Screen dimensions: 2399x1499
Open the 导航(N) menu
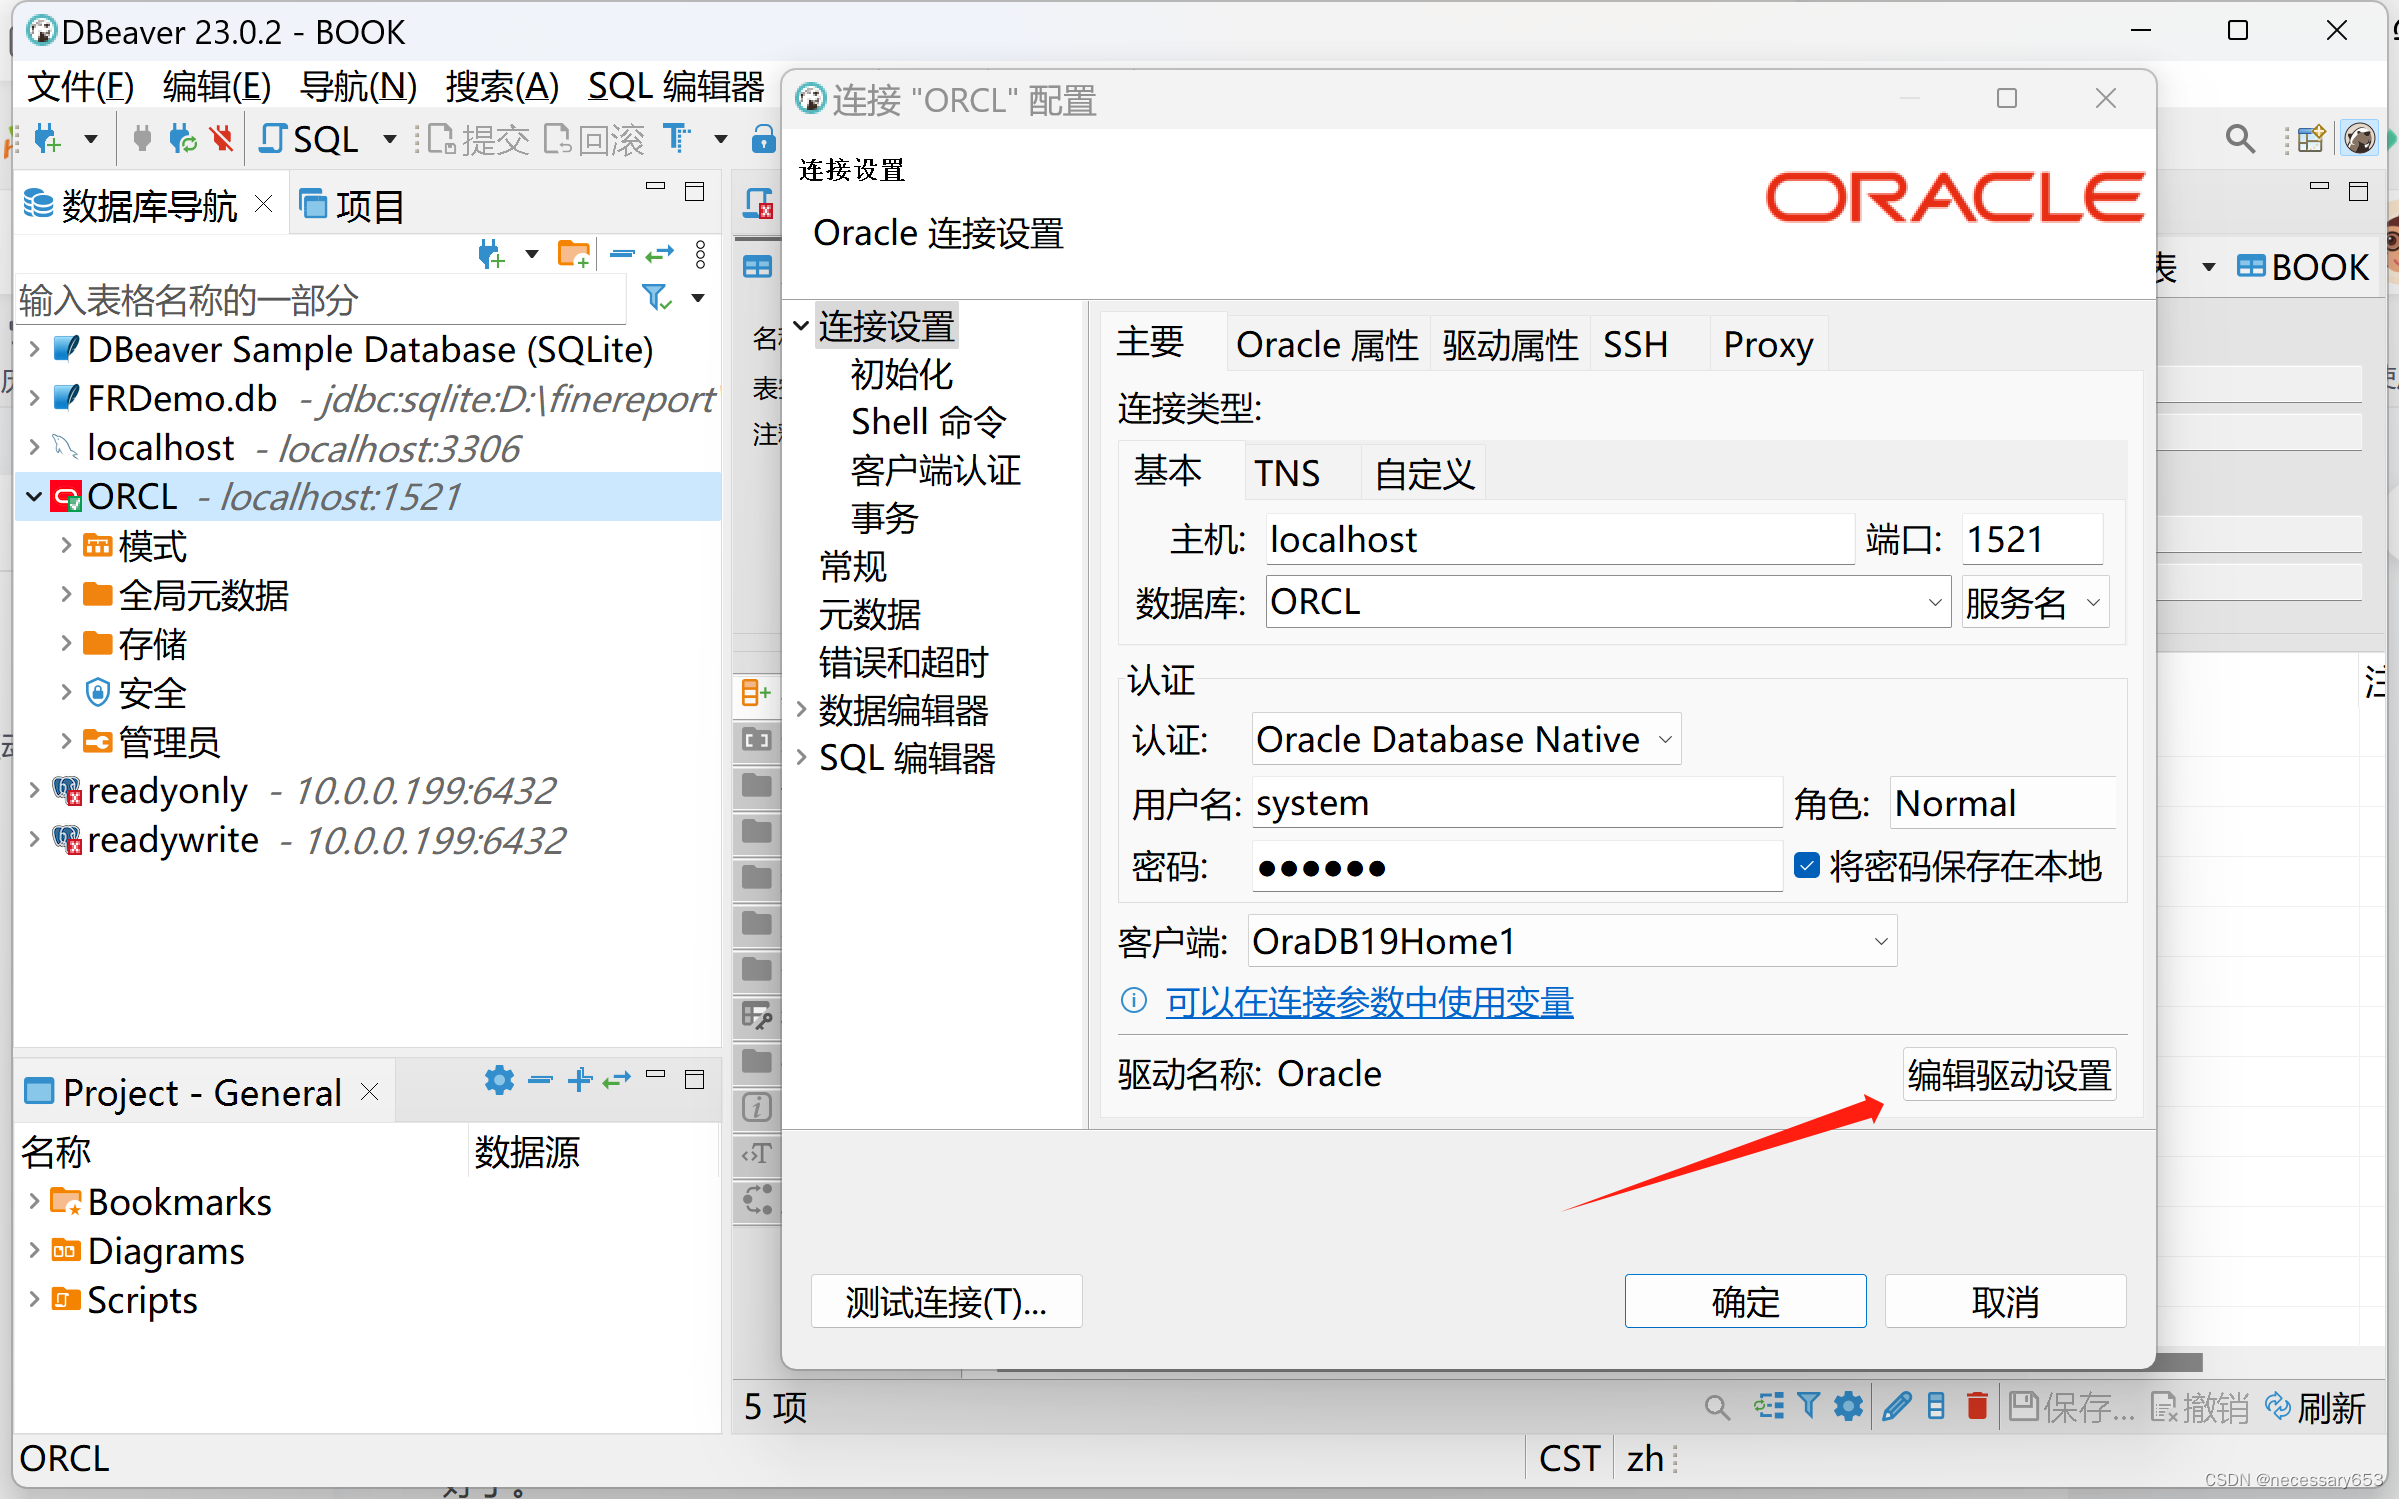(x=357, y=85)
